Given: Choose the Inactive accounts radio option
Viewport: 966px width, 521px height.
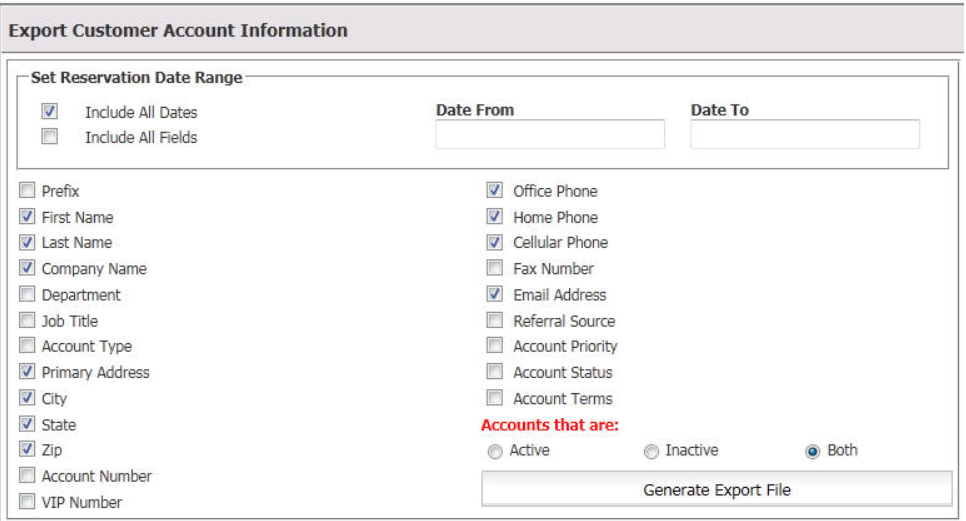Looking at the screenshot, I should (x=652, y=451).
